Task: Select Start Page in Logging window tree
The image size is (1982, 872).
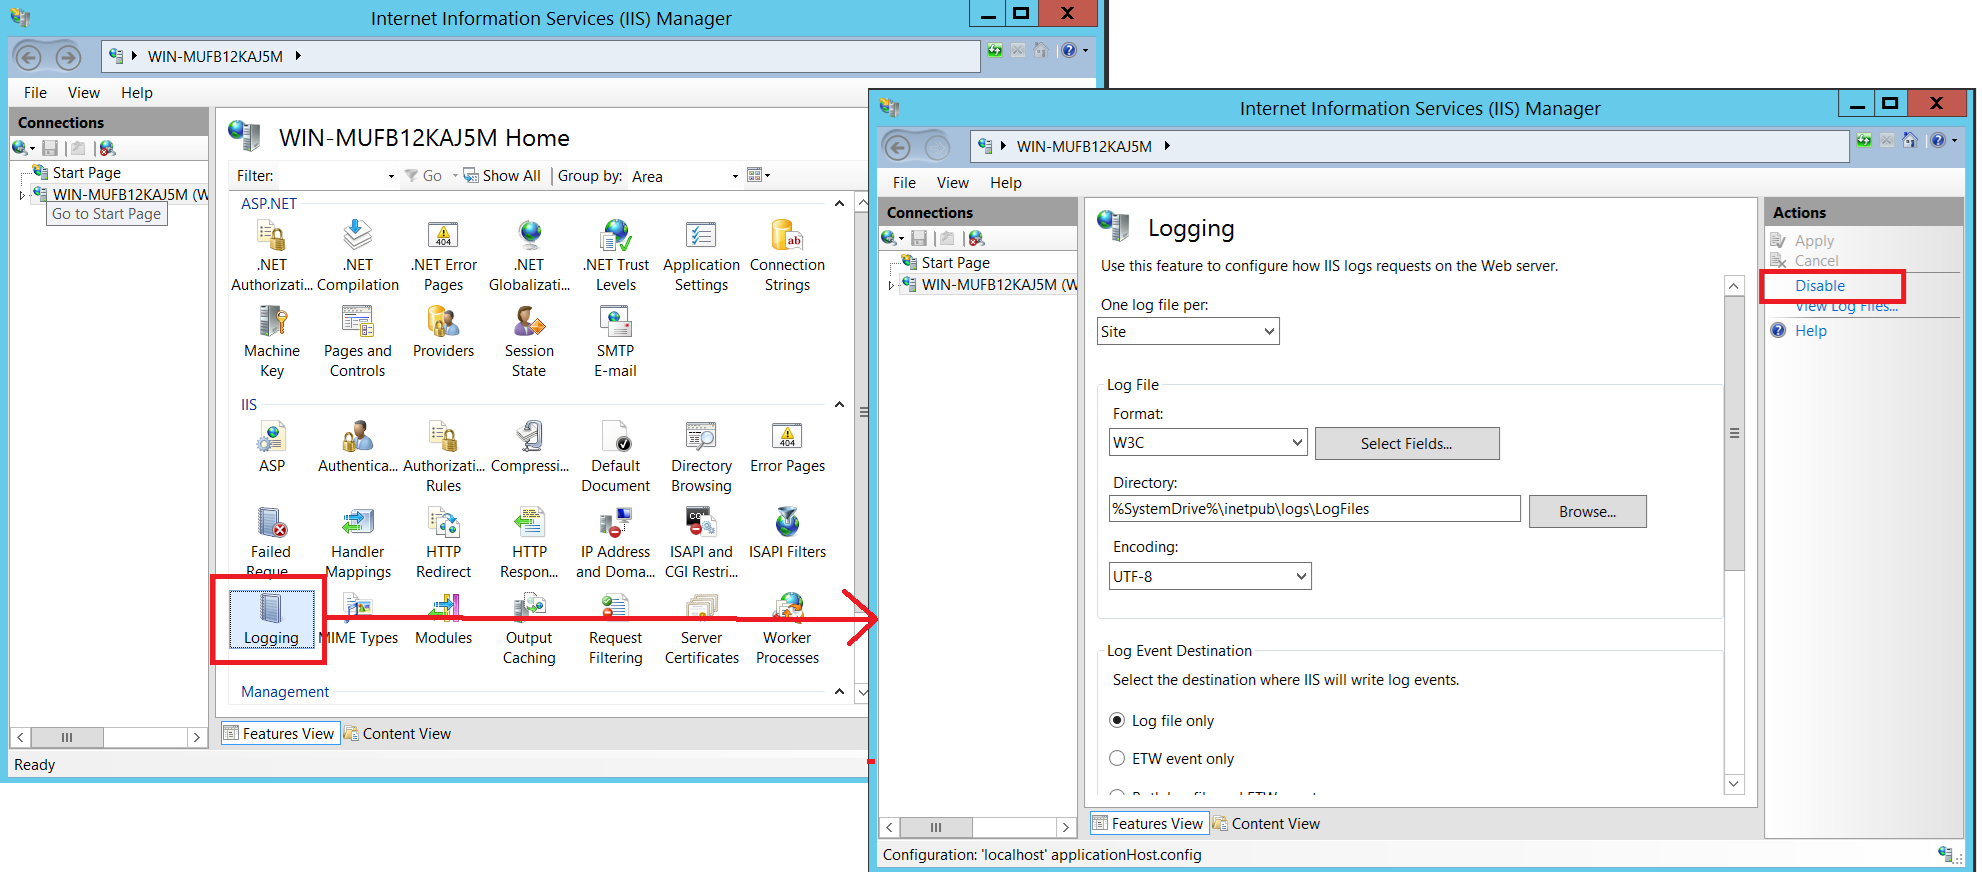Action: [955, 262]
